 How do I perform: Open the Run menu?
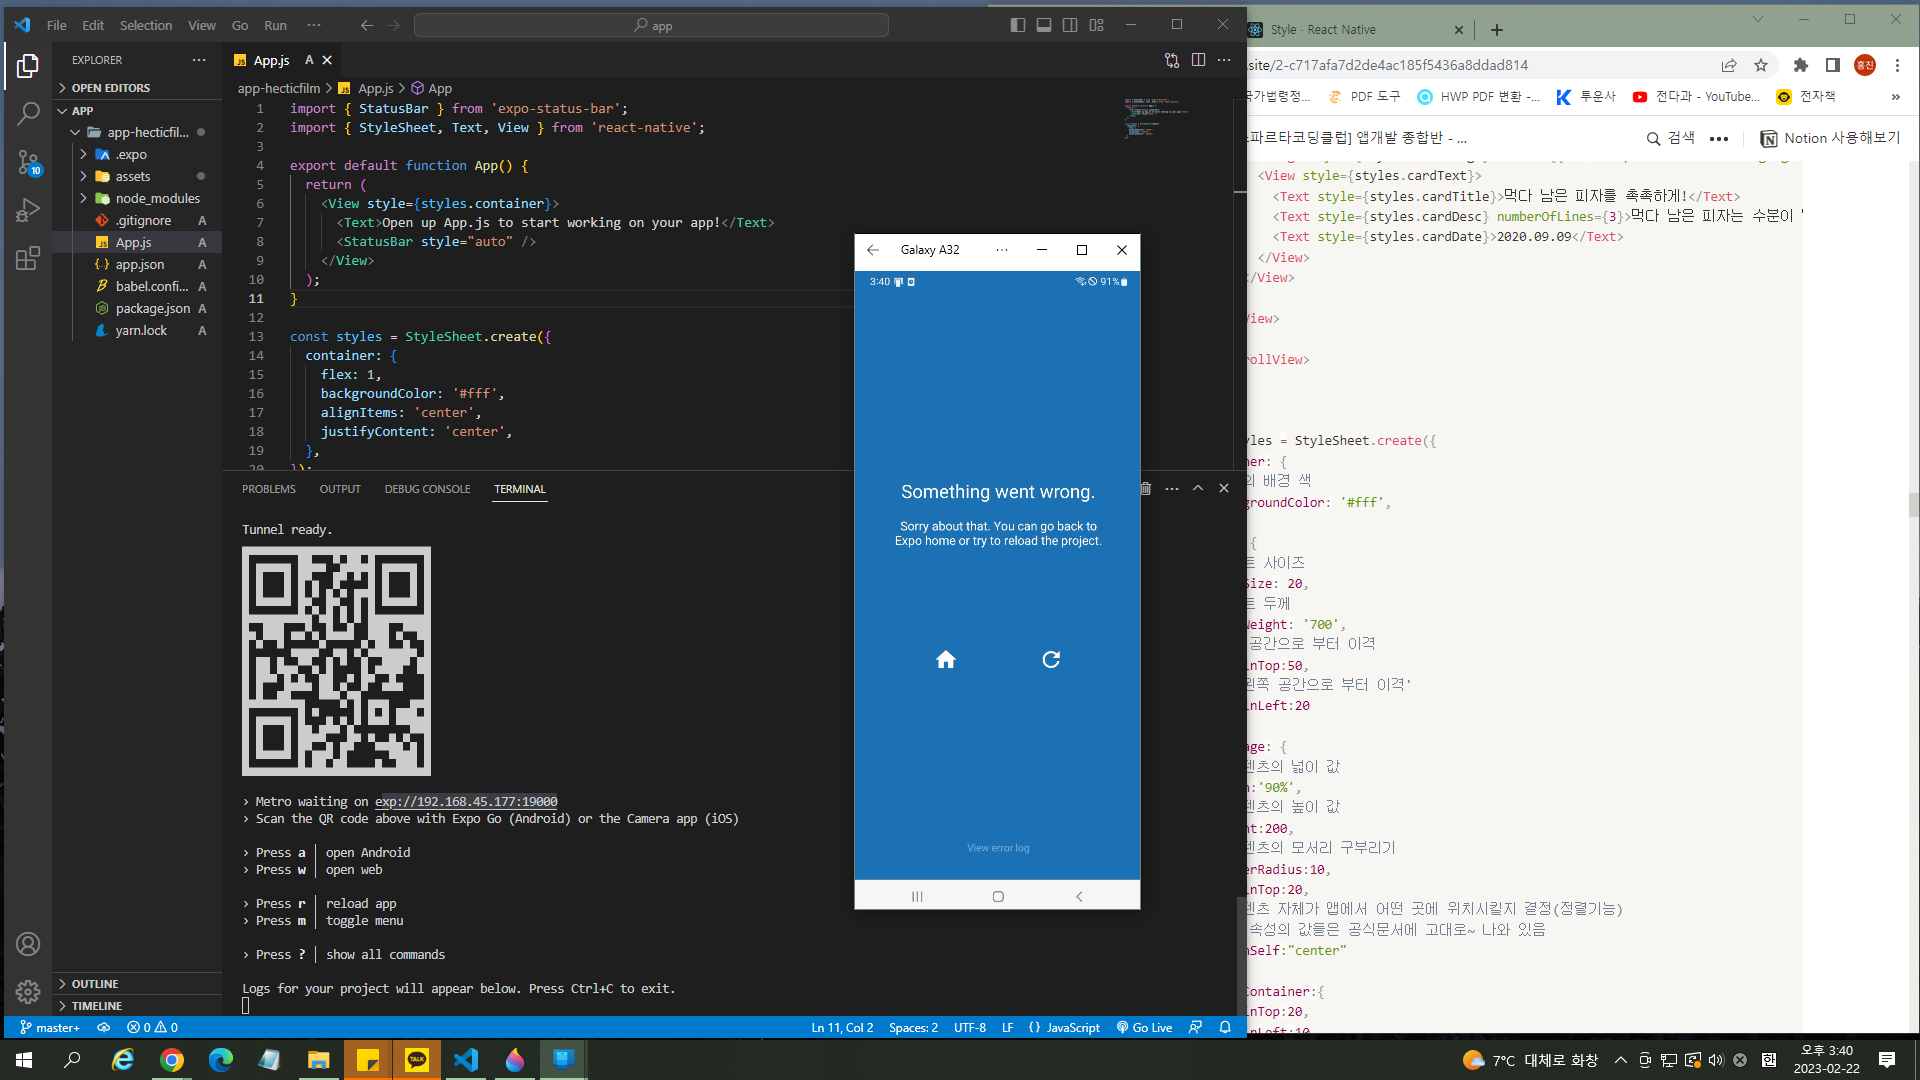[275, 25]
